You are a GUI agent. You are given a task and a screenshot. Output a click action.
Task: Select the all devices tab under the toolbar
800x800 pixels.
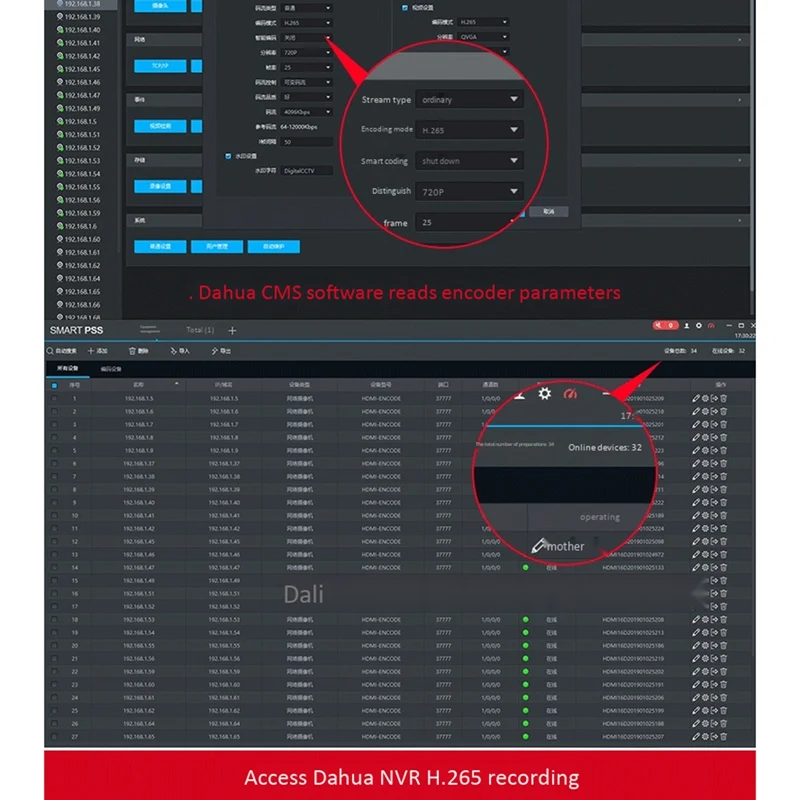click(x=67, y=368)
